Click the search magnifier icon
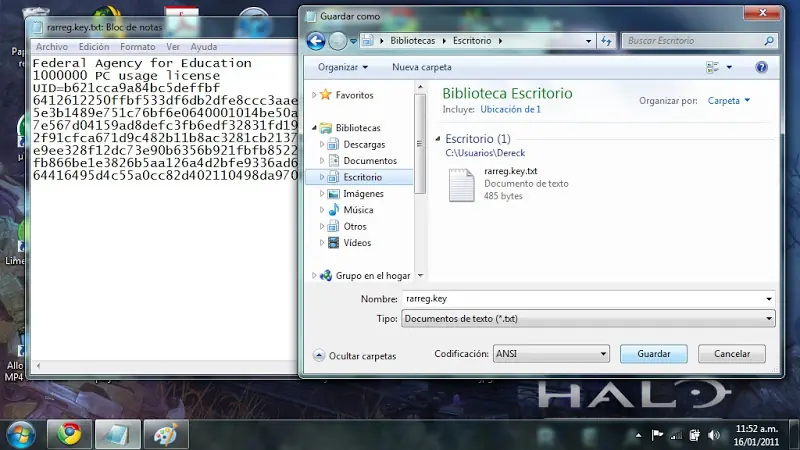The width and height of the screenshot is (800, 450). (x=769, y=41)
